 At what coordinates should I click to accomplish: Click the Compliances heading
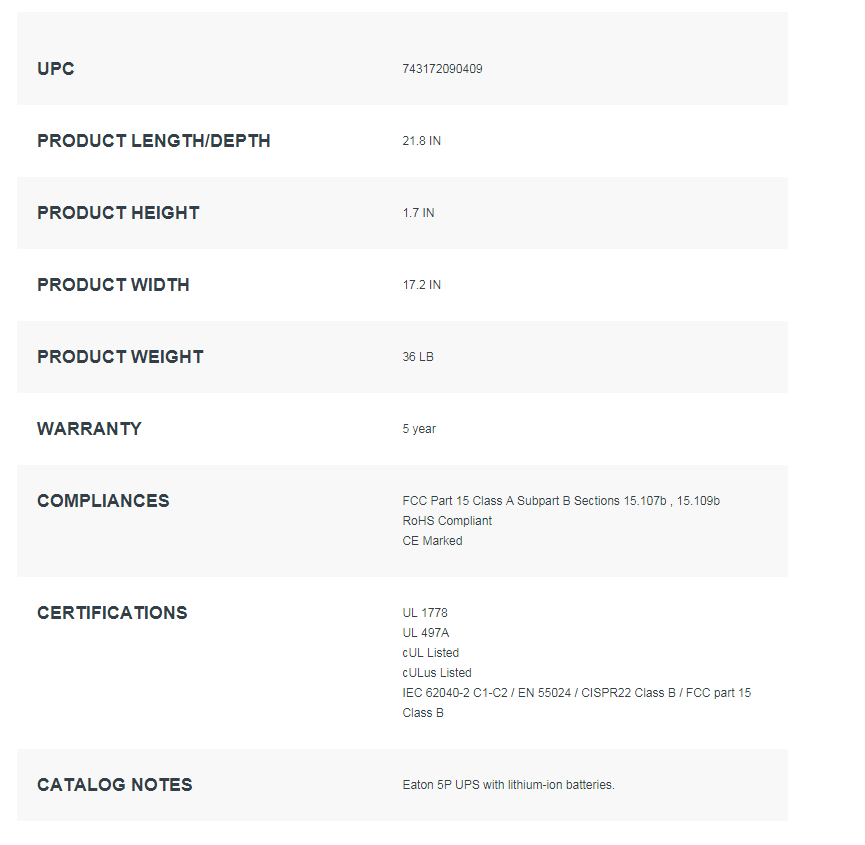[103, 501]
